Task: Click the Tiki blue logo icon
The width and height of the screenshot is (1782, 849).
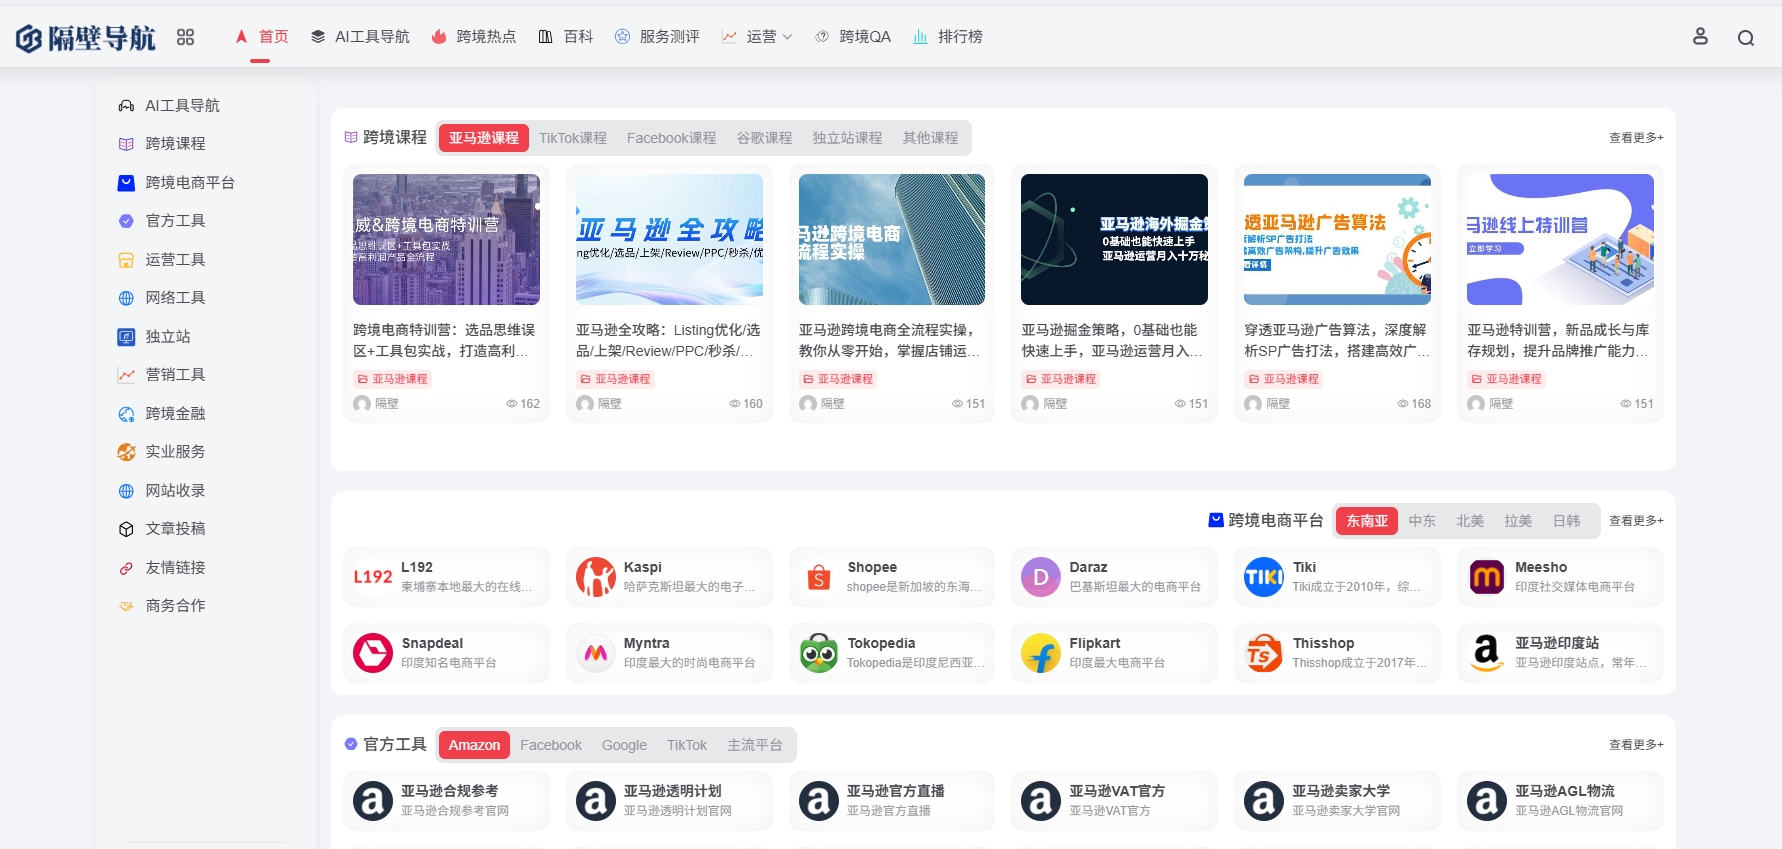Action: click(x=1263, y=577)
